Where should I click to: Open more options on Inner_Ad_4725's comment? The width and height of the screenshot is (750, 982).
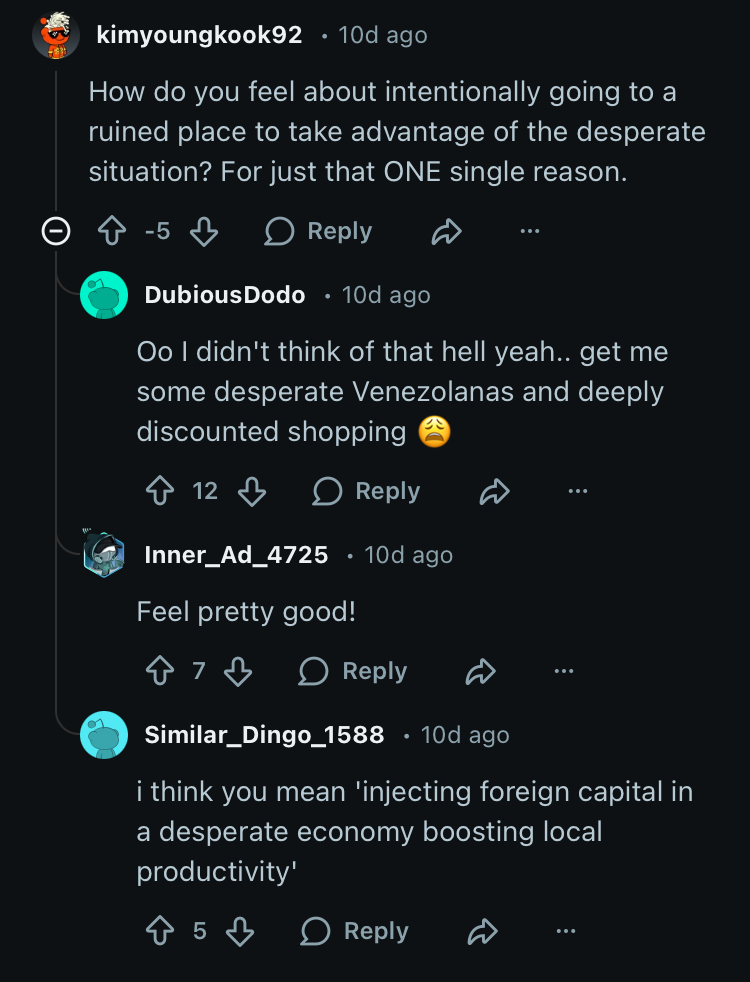(x=564, y=671)
